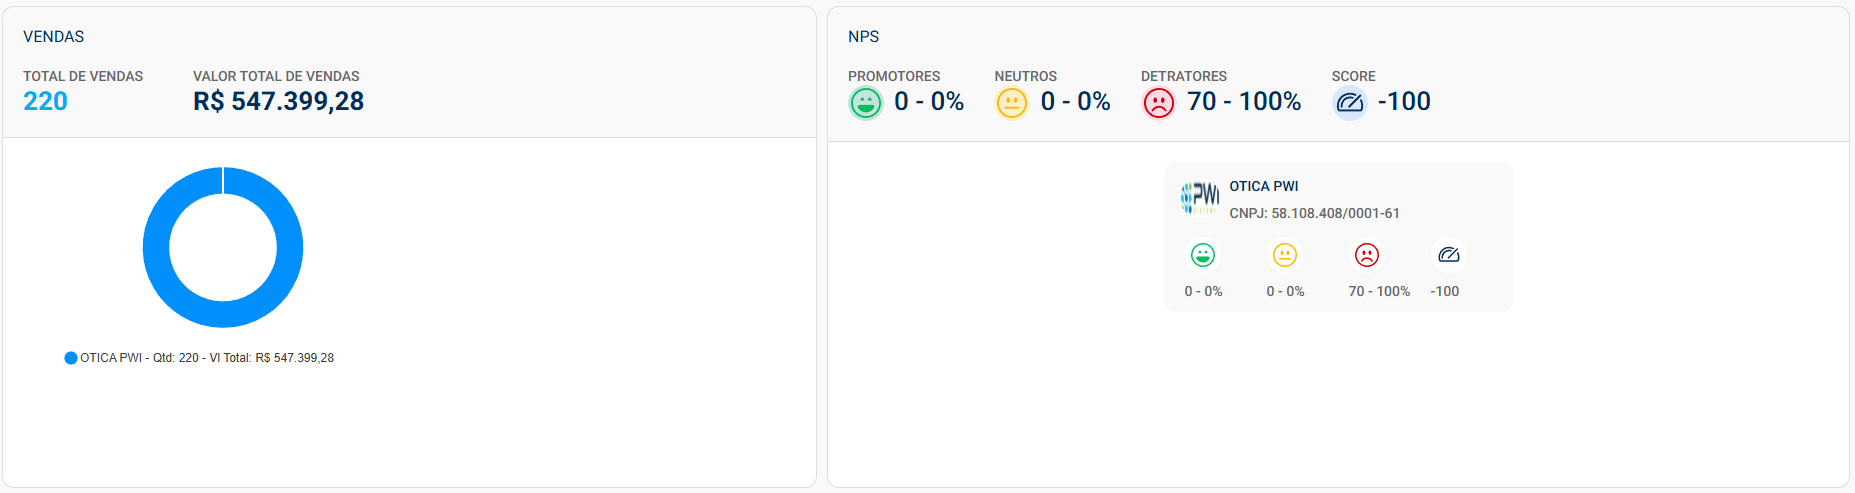Click the green Promotores smiley icon

point(865,103)
